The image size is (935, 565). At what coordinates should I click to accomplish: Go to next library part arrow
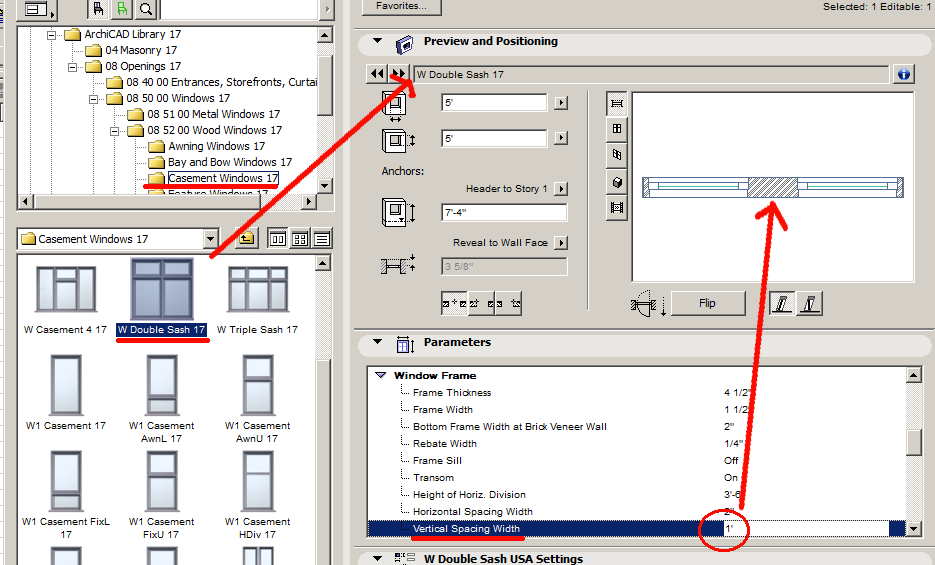(x=398, y=74)
